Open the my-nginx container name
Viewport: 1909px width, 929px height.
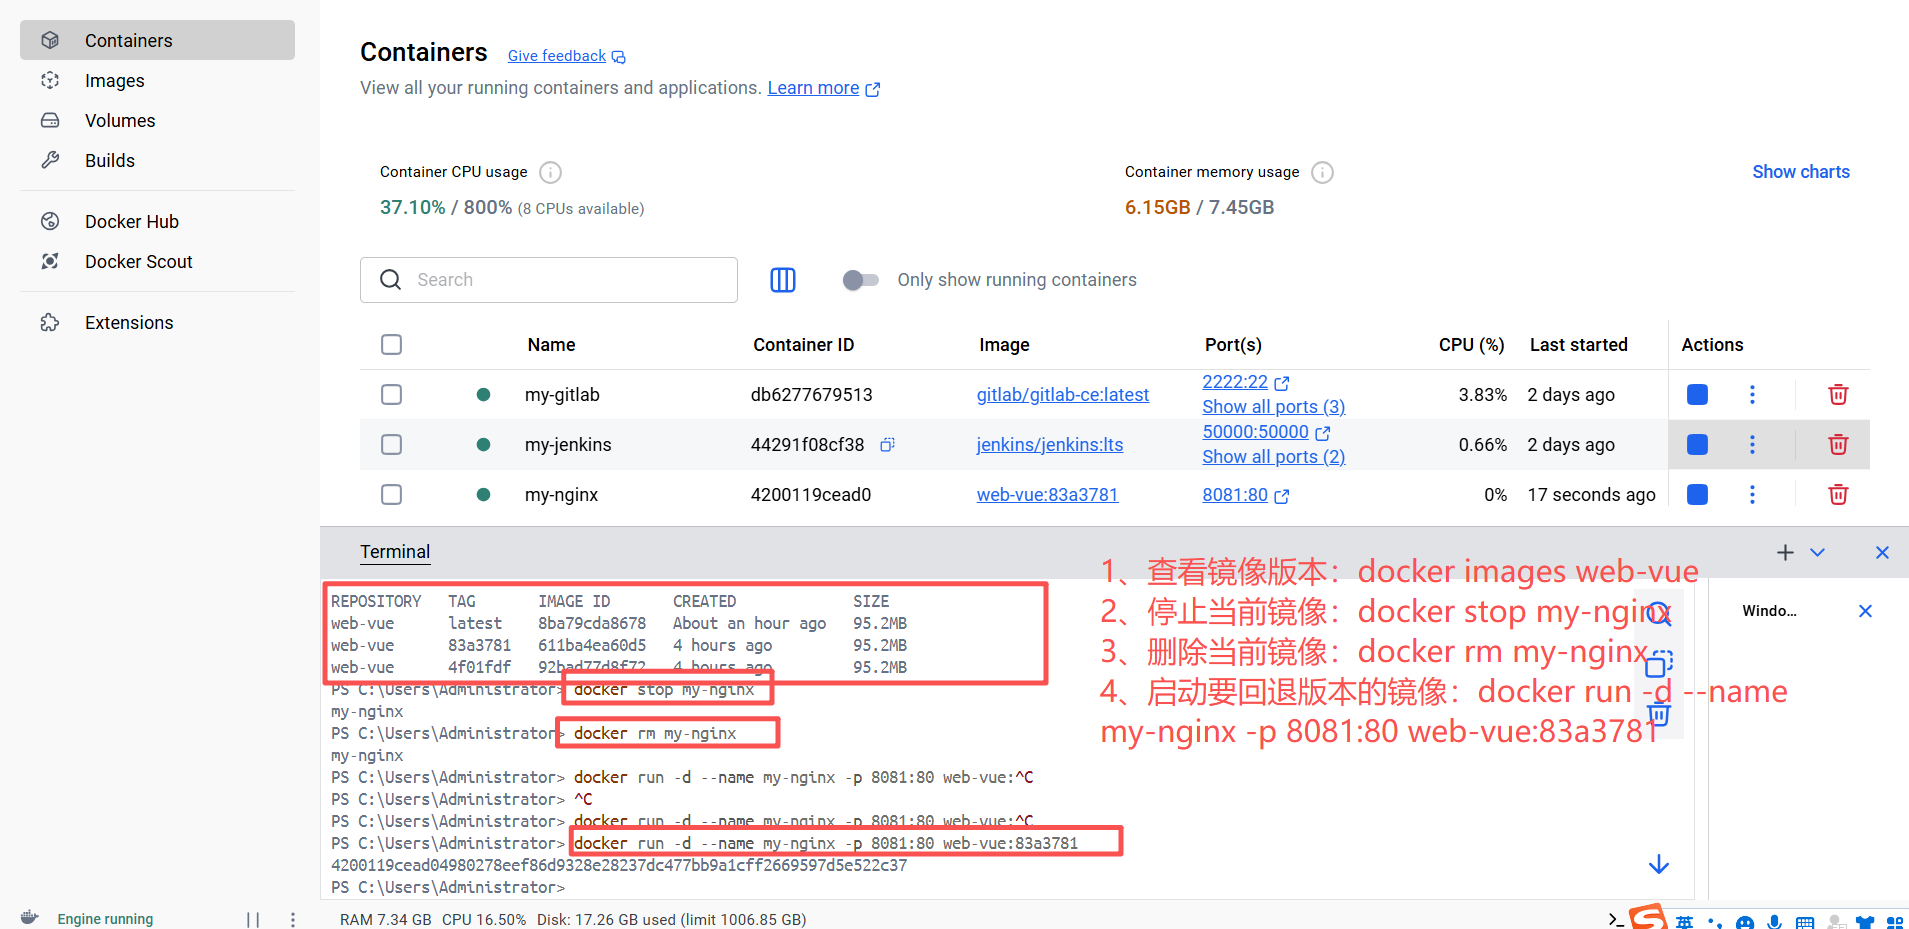coord(561,495)
